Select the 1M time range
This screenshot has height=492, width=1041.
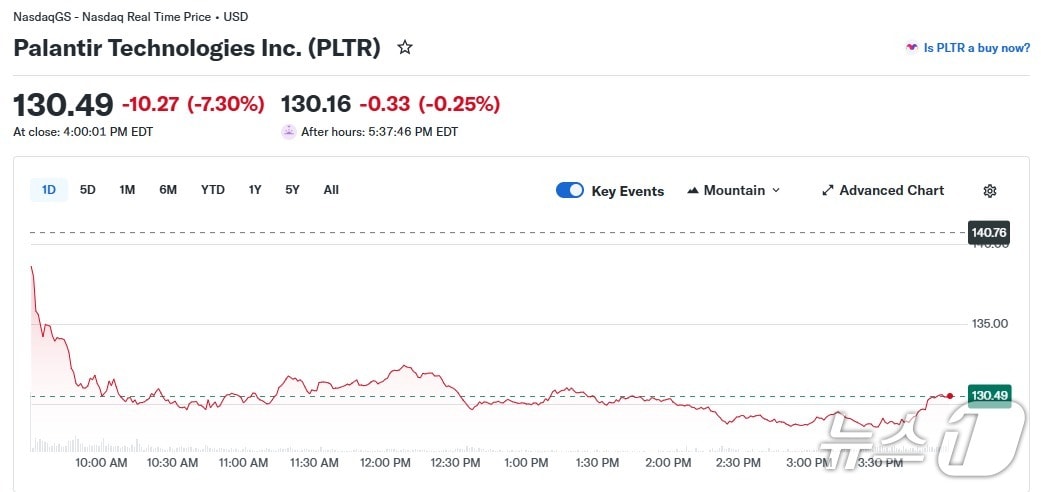(x=127, y=190)
